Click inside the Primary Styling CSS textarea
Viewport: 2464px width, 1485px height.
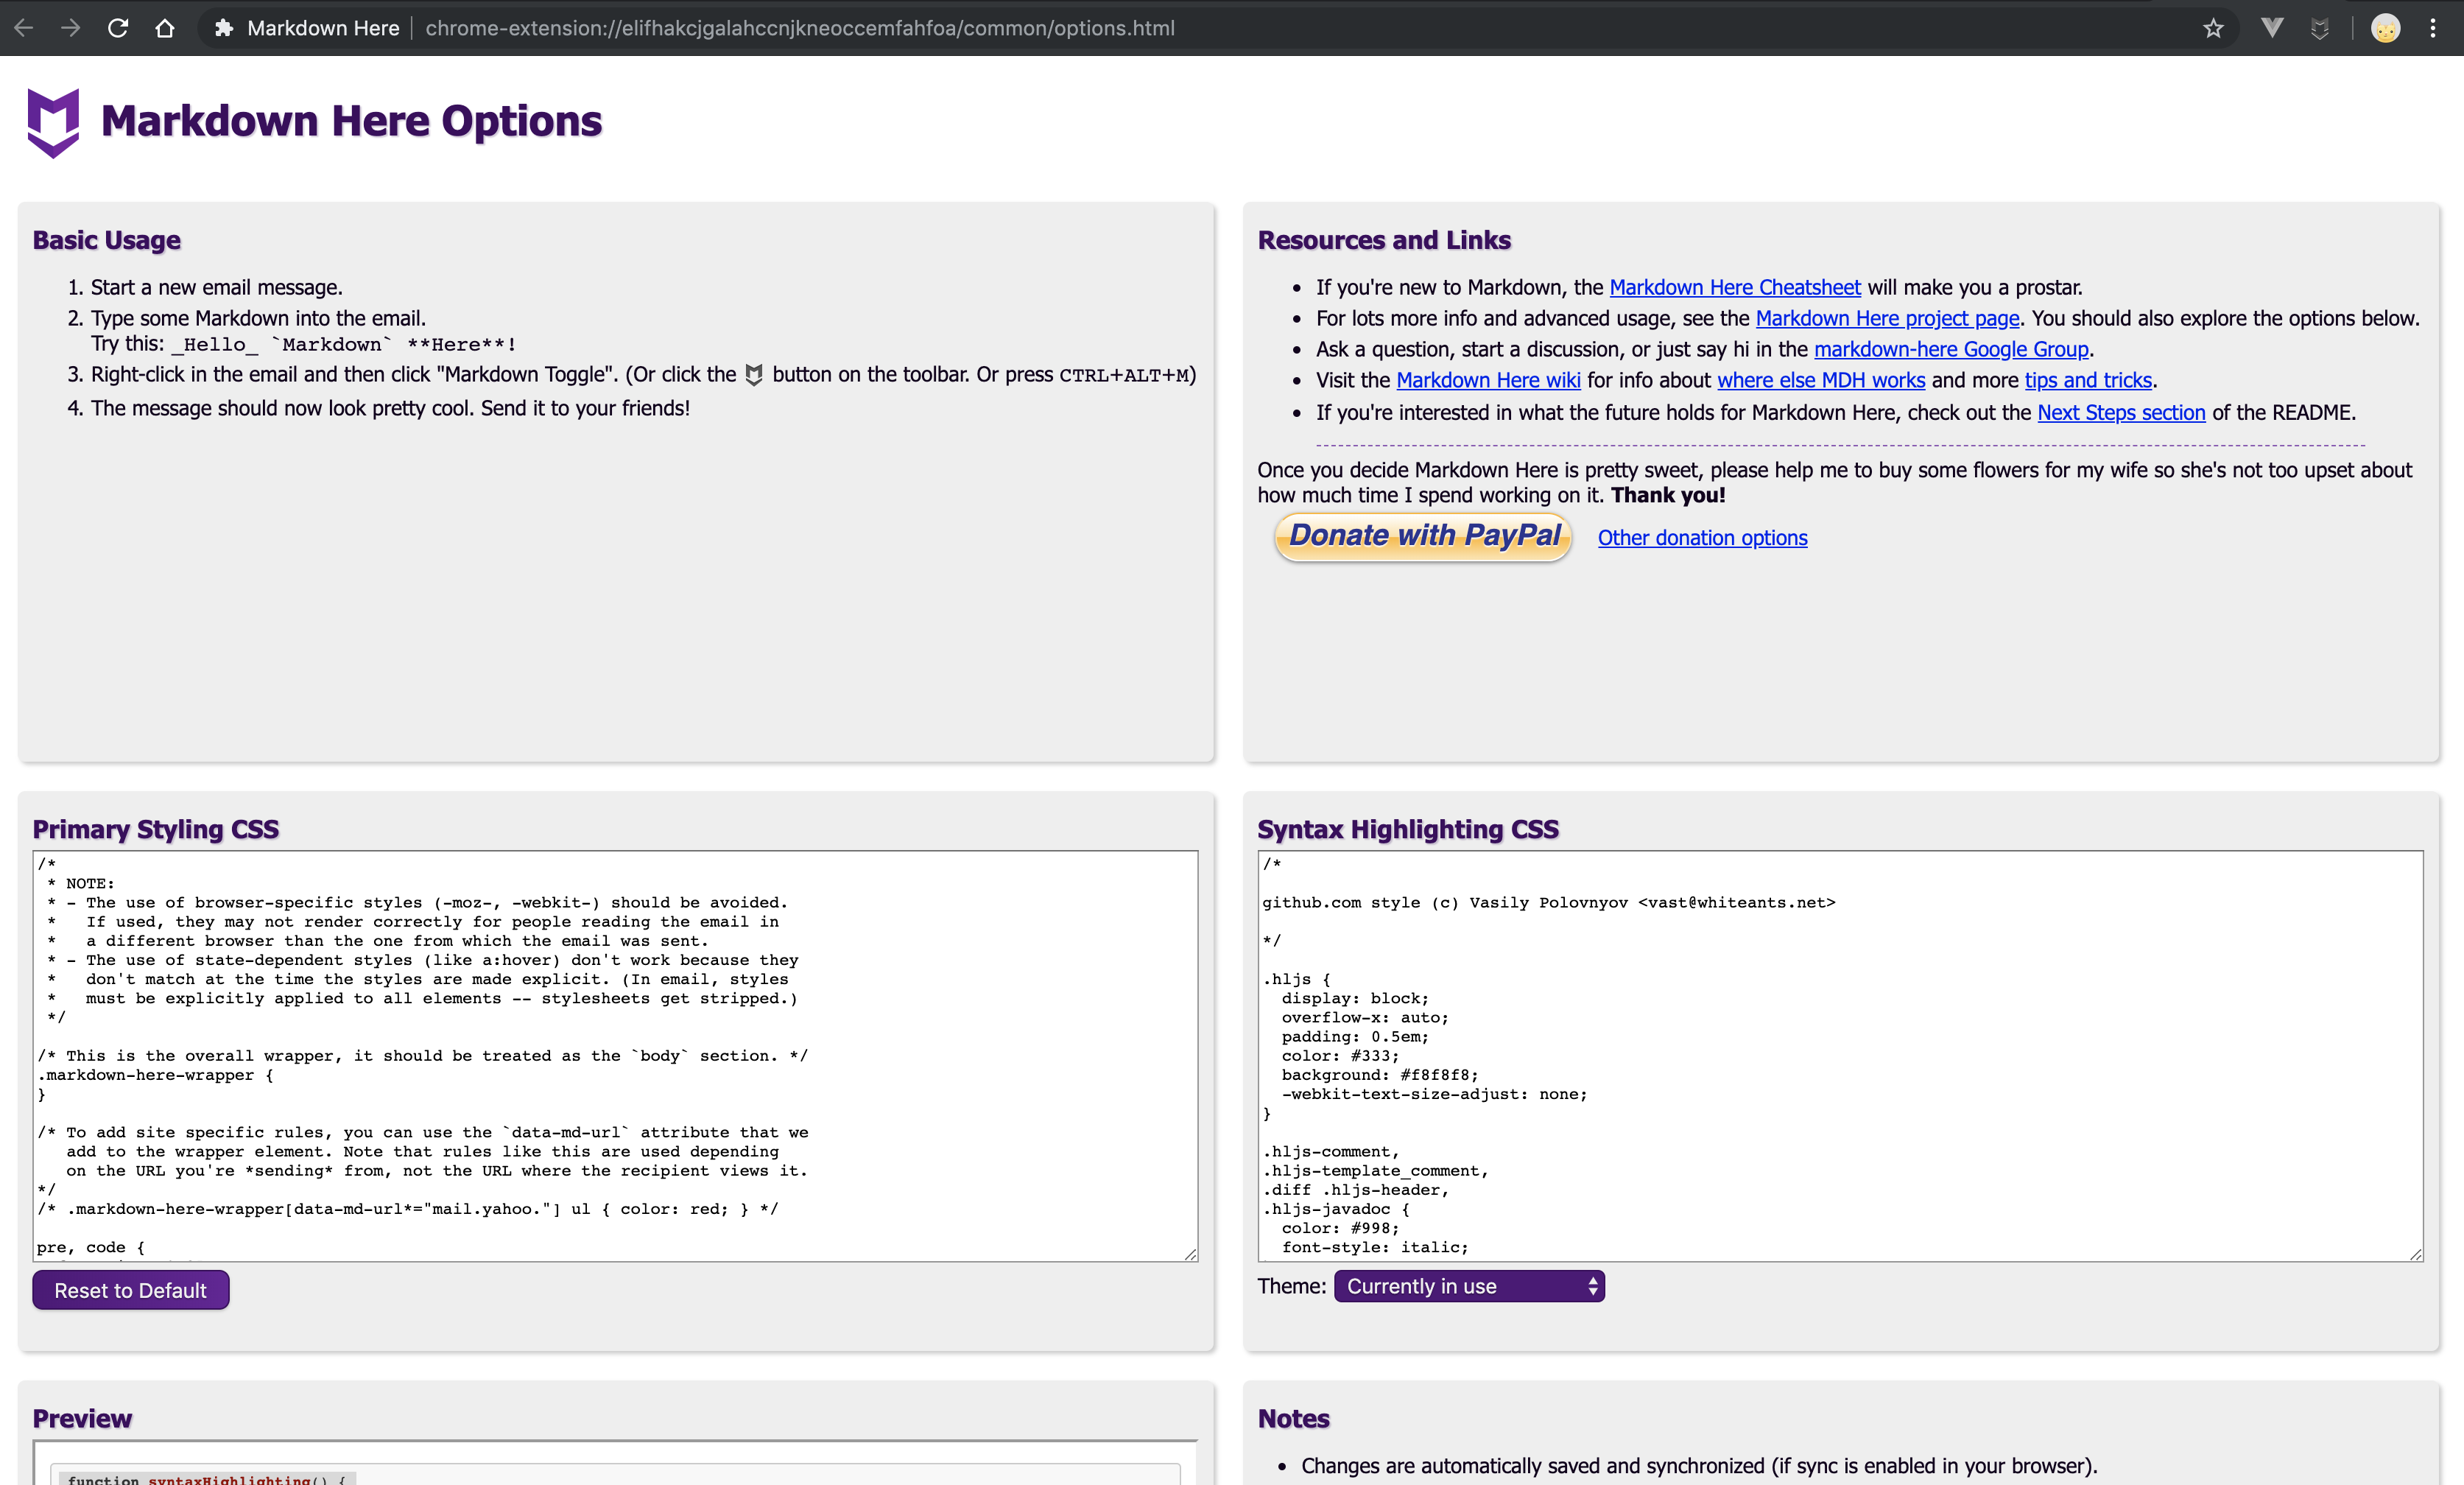tap(615, 1055)
